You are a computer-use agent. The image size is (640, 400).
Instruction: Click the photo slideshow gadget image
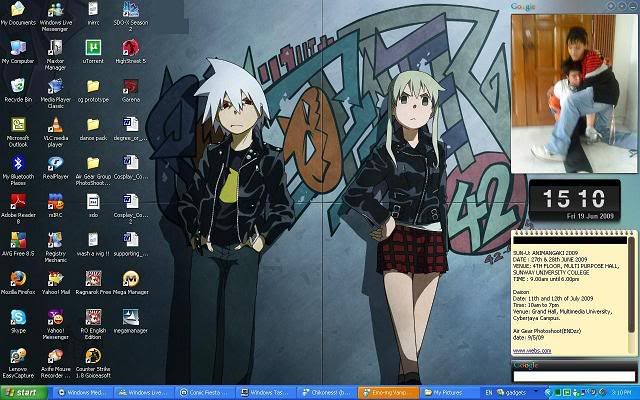(x=573, y=93)
